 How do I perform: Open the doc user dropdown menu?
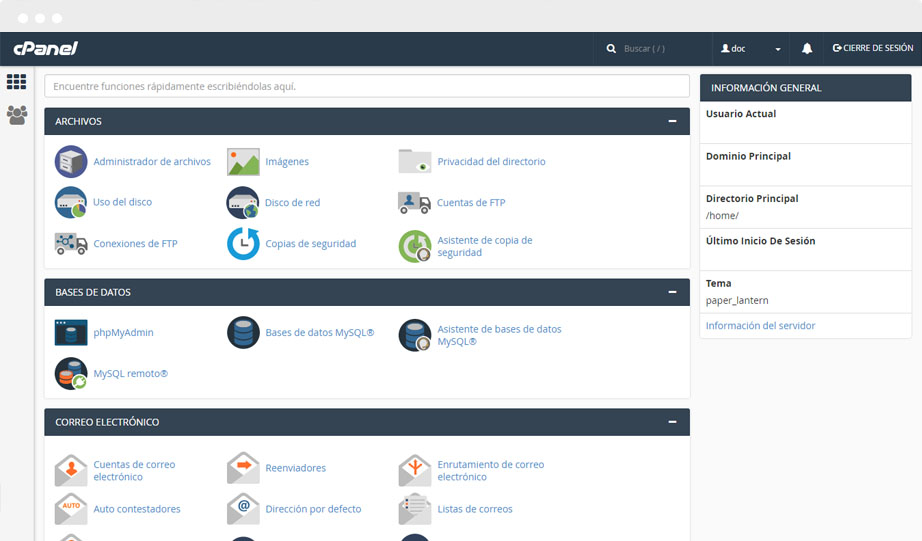coord(751,49)
